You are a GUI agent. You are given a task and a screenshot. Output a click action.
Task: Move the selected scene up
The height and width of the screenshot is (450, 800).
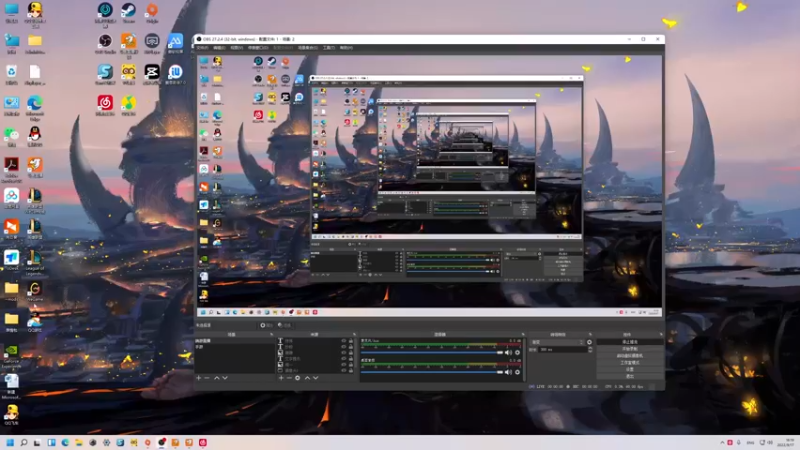click(217, 378)
